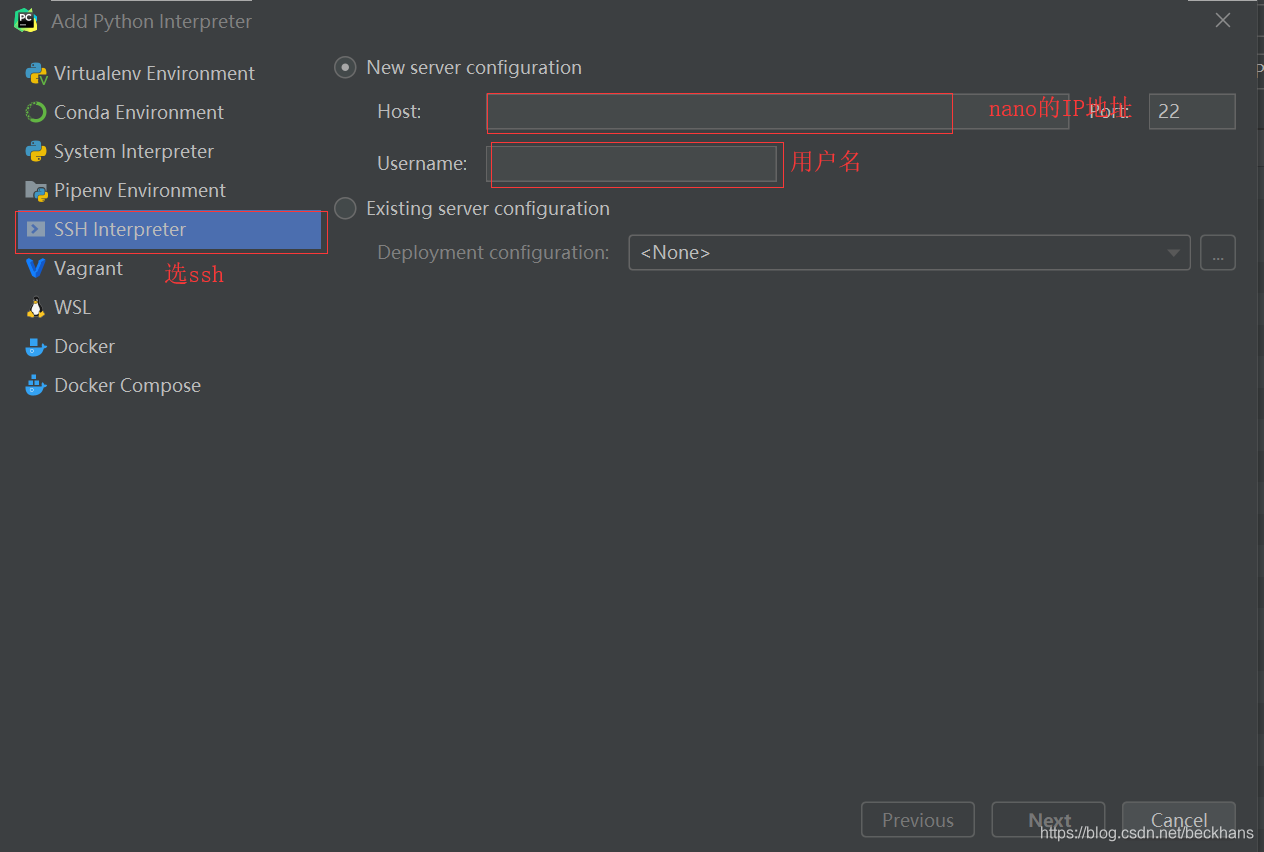Click the Username: label
Viewport: 1264px width, 852px height.
pyautogui.click(x=422, y=164)
